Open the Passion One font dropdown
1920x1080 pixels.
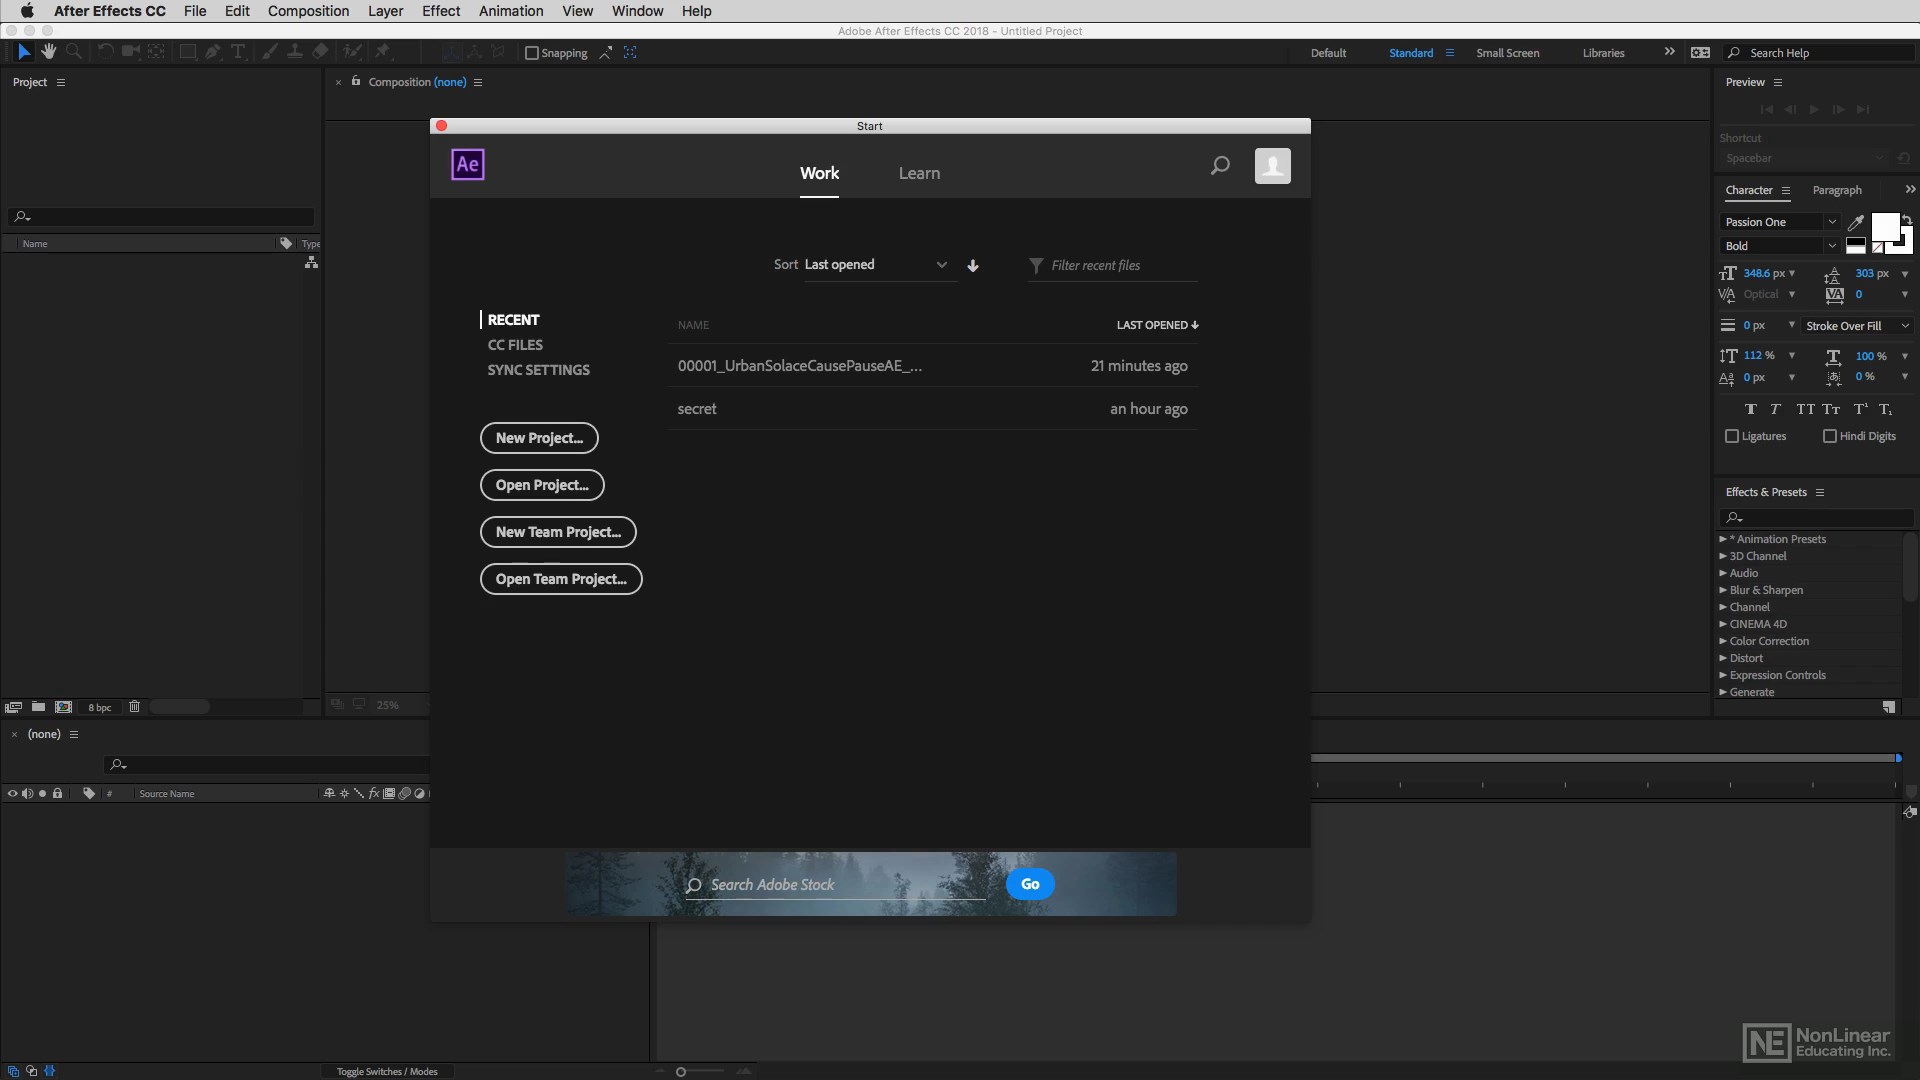point(1780,222)
